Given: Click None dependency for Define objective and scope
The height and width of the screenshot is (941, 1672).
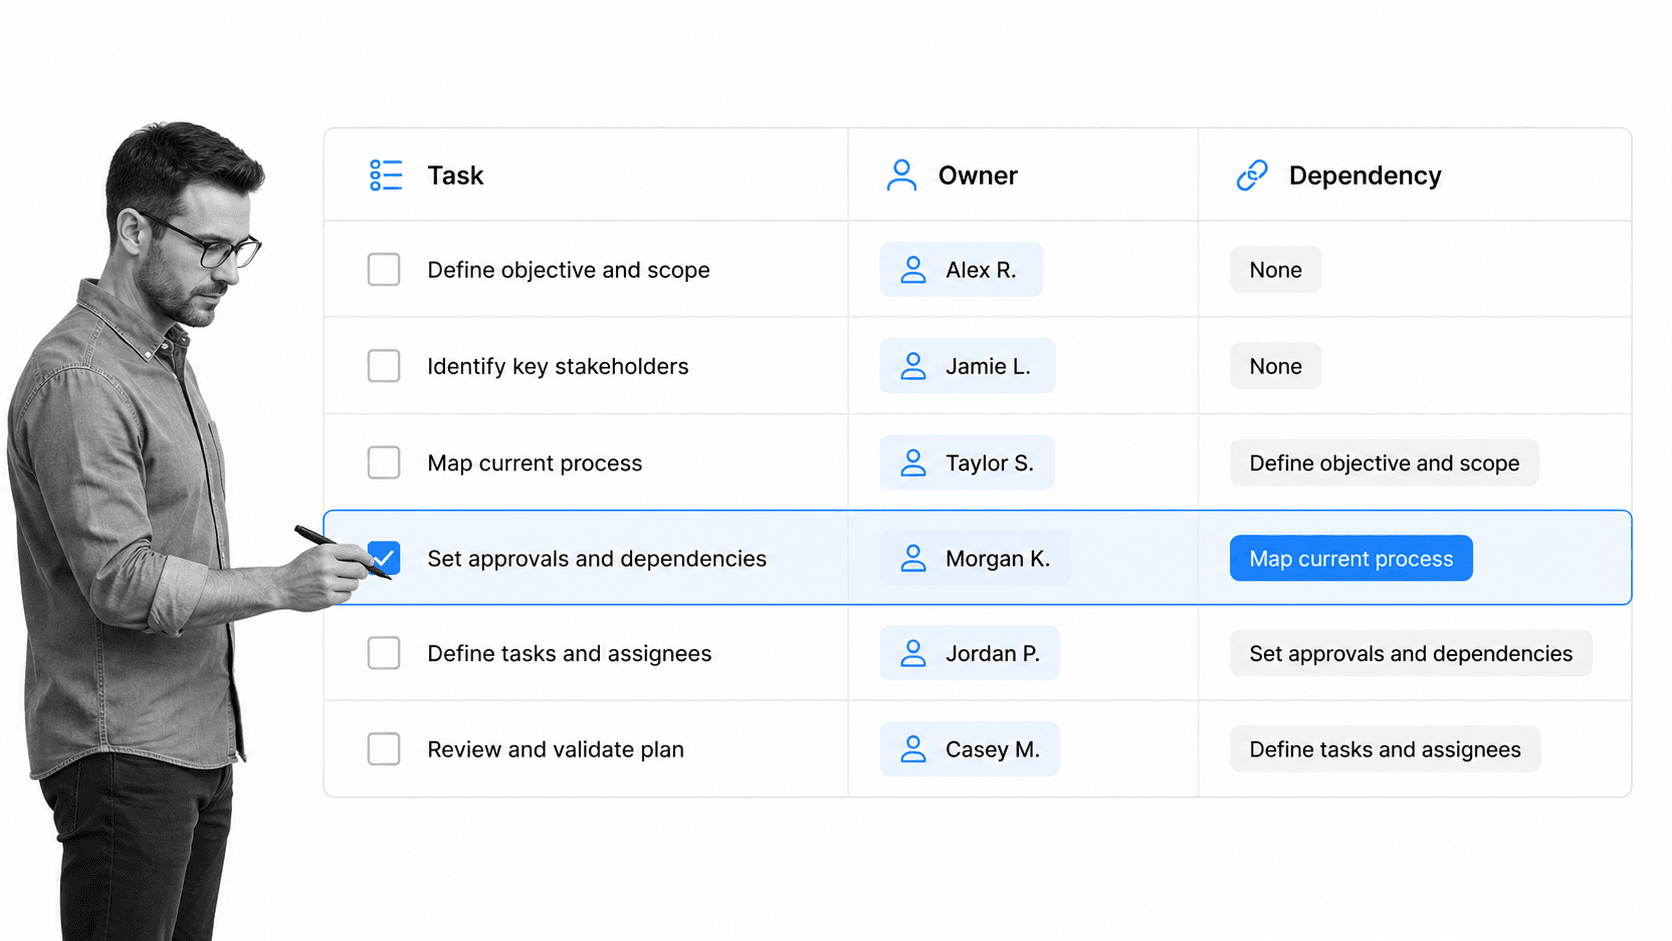Looking at the screenshot, I should (1275, 270).
